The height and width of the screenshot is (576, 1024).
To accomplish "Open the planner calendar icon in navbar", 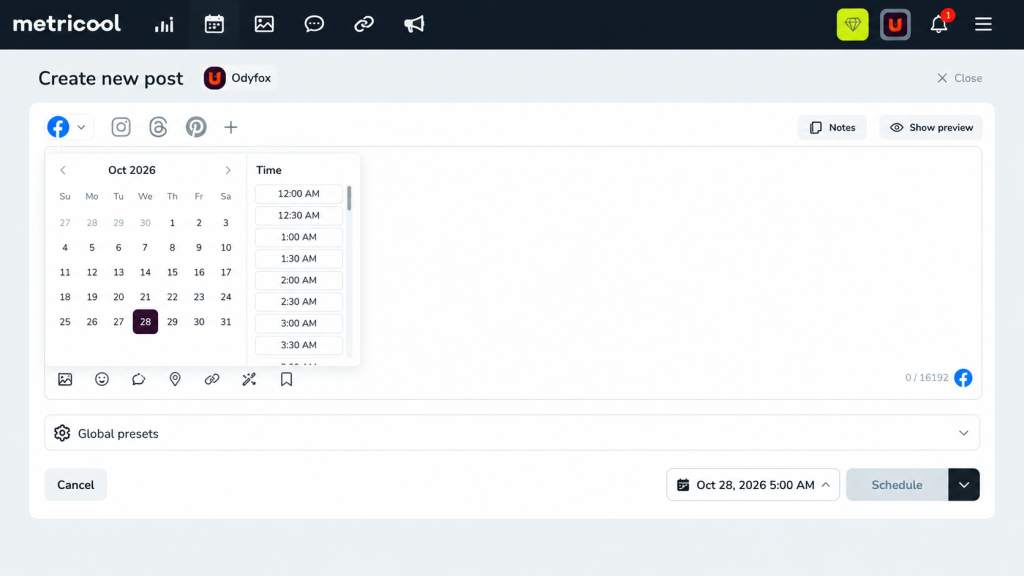I will (214, 25).
